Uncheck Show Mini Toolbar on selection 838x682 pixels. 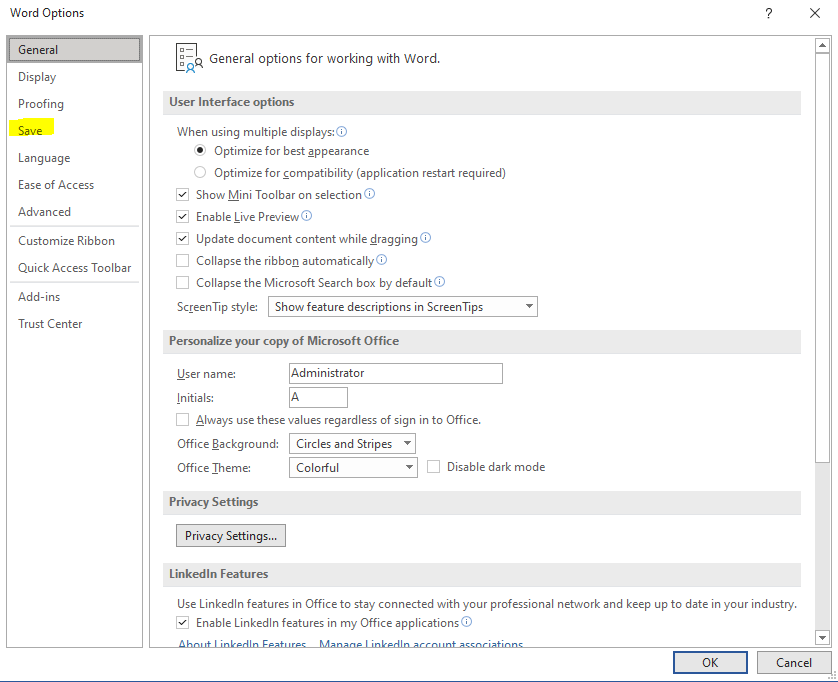click(x=182, y=195)
